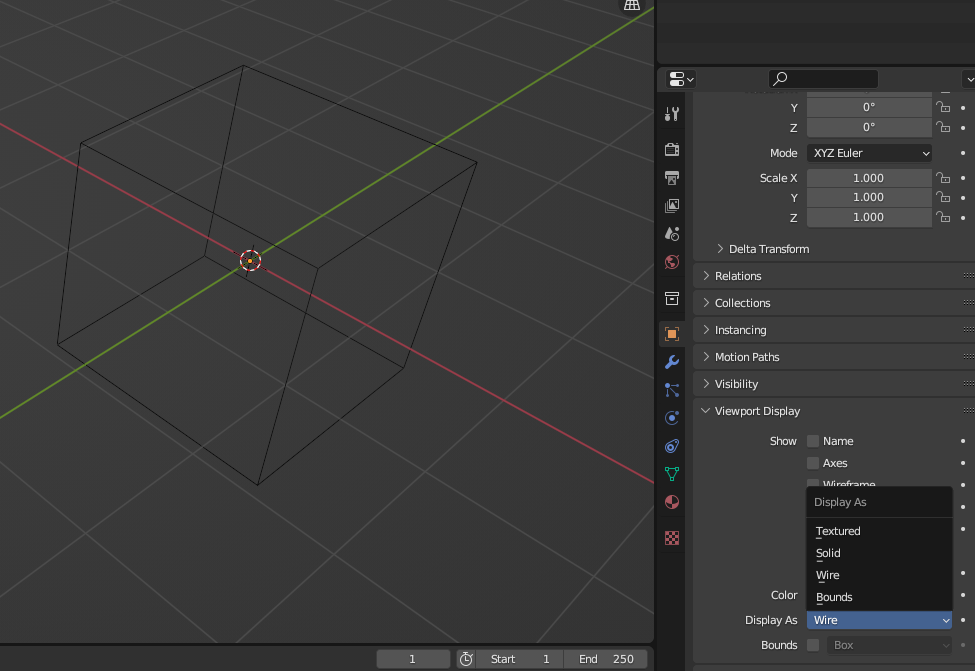Viewport: 975px width, 671px height.
Task: Click the properties editor type button
Action: coord(681,79)
